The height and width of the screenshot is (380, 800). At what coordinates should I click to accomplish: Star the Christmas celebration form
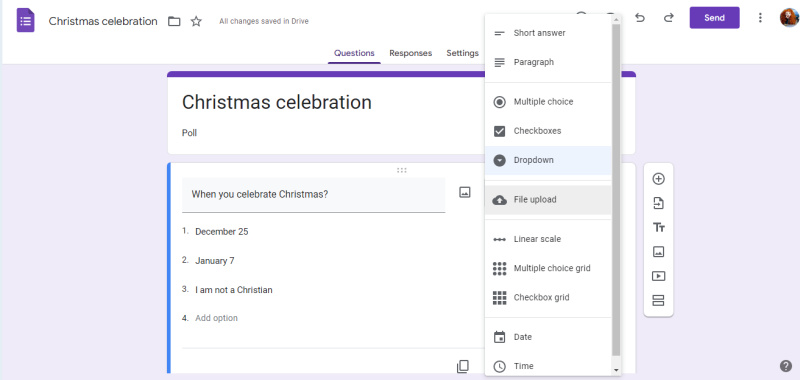[196, 21]
